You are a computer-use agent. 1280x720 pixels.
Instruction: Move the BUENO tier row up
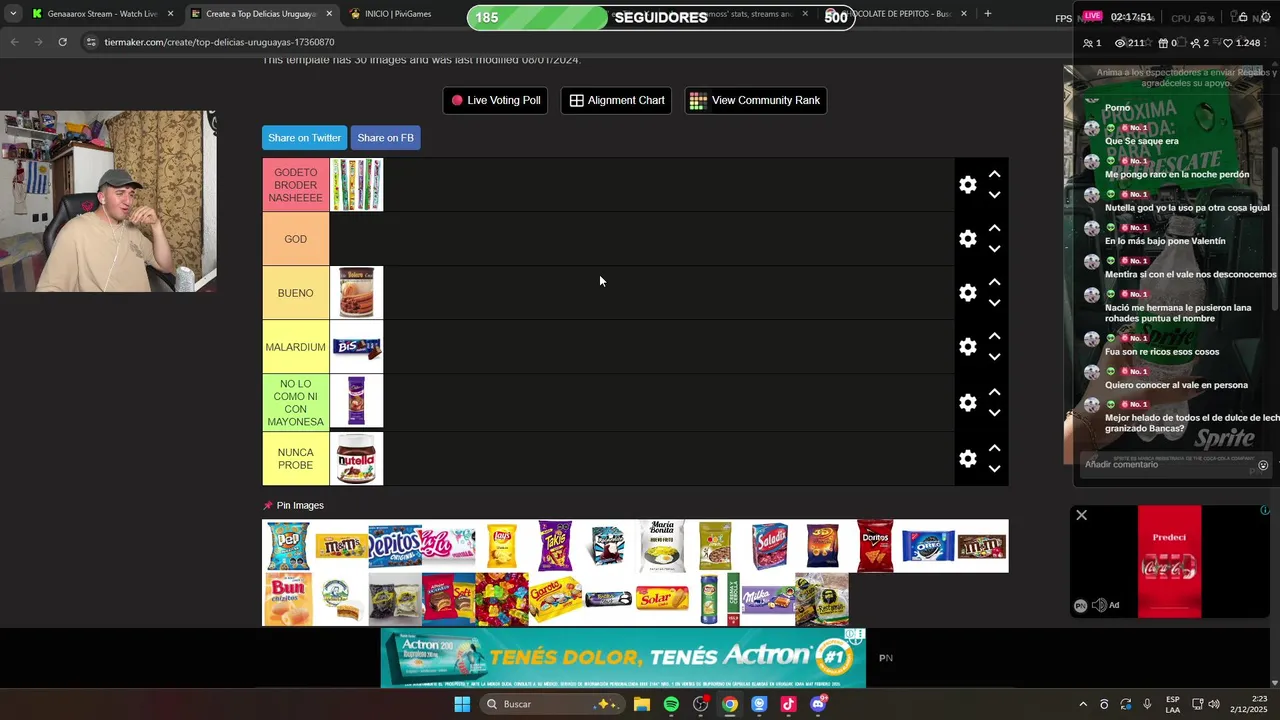pos(994,282)
